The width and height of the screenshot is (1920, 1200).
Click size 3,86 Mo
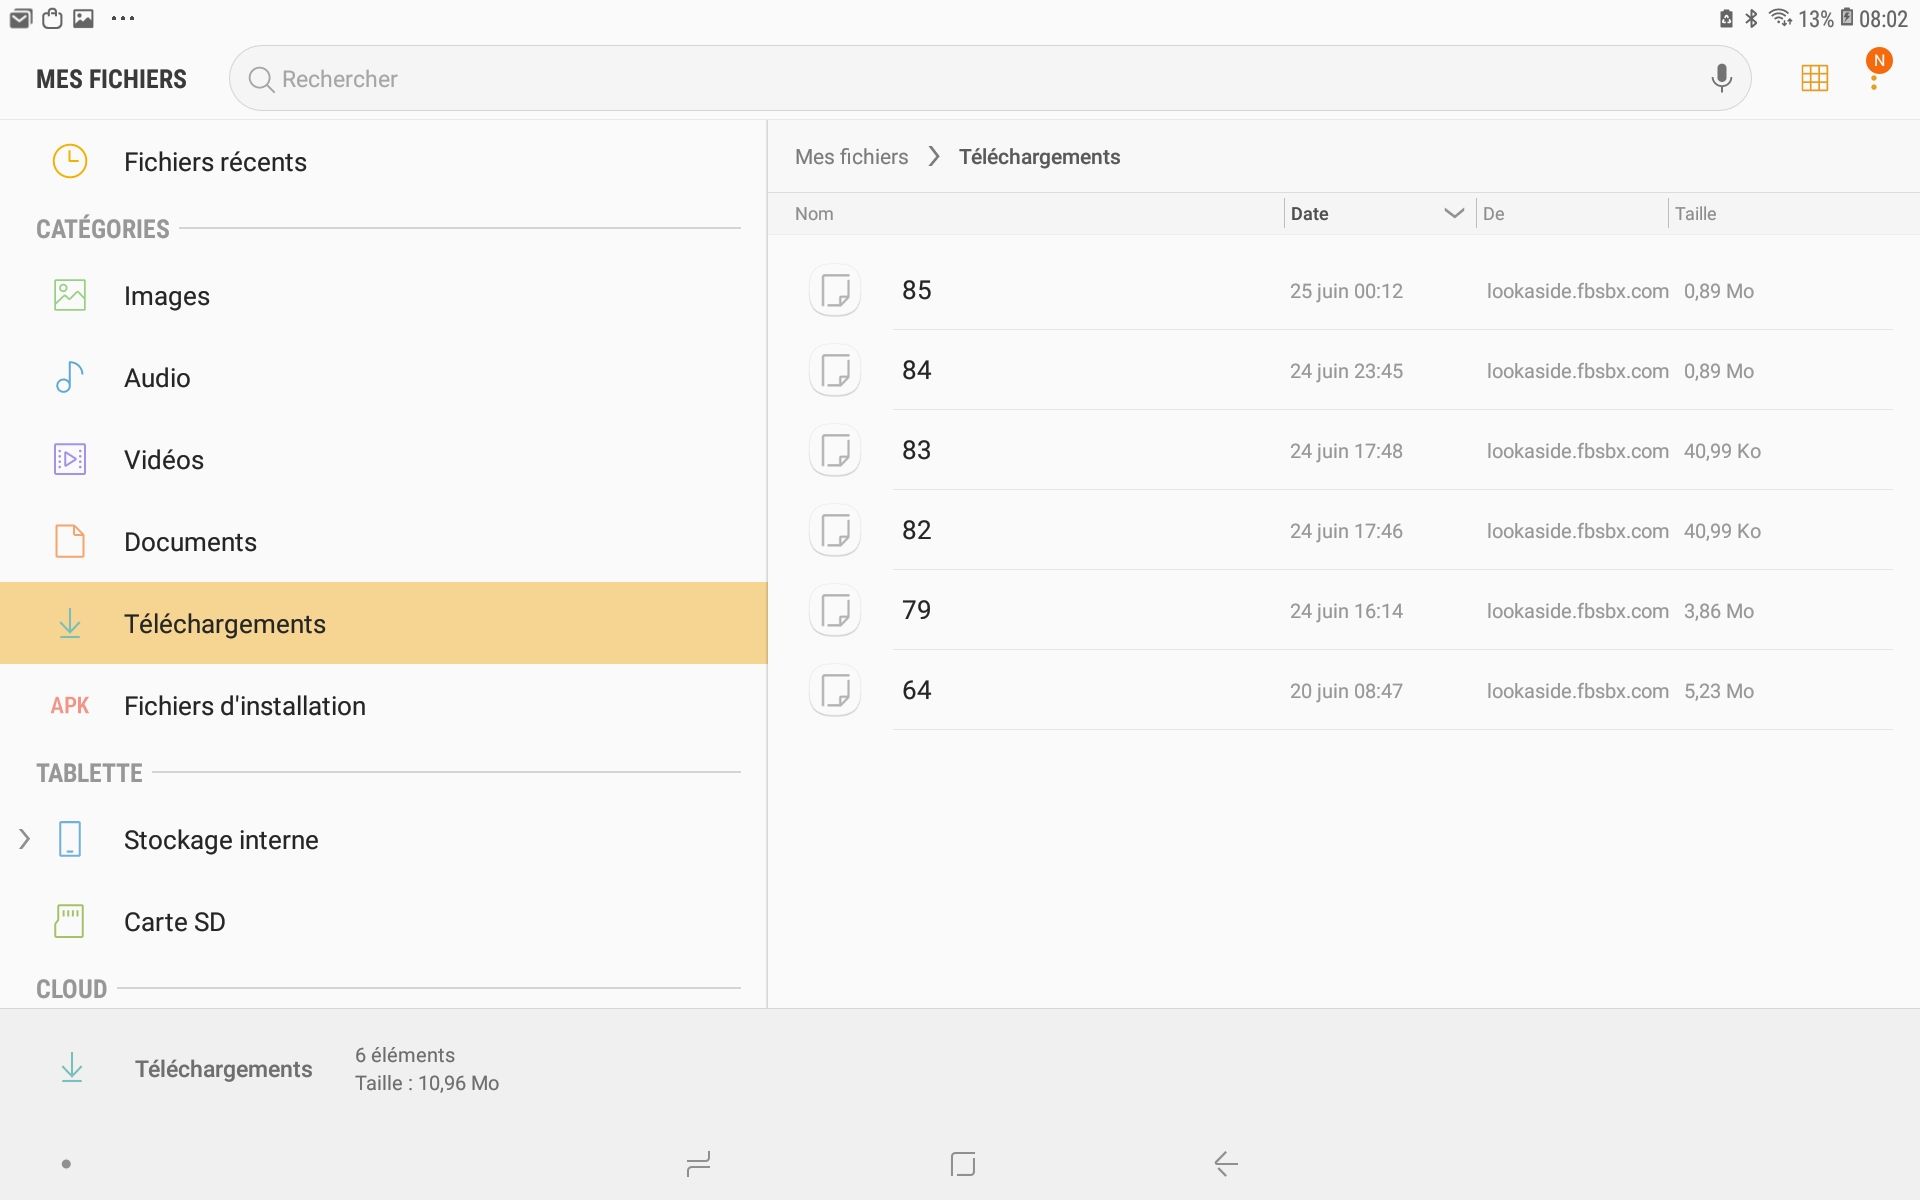tap(1718, 611)
